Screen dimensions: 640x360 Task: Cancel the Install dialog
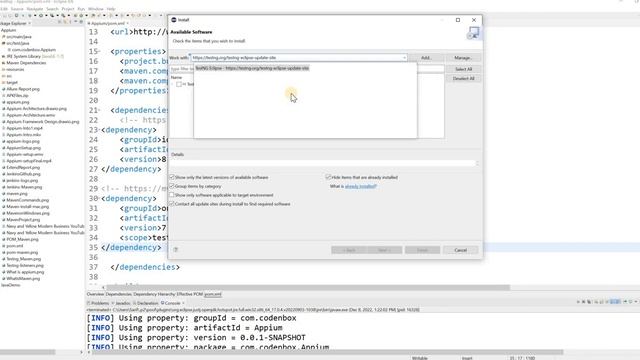(x=460, y=250)
